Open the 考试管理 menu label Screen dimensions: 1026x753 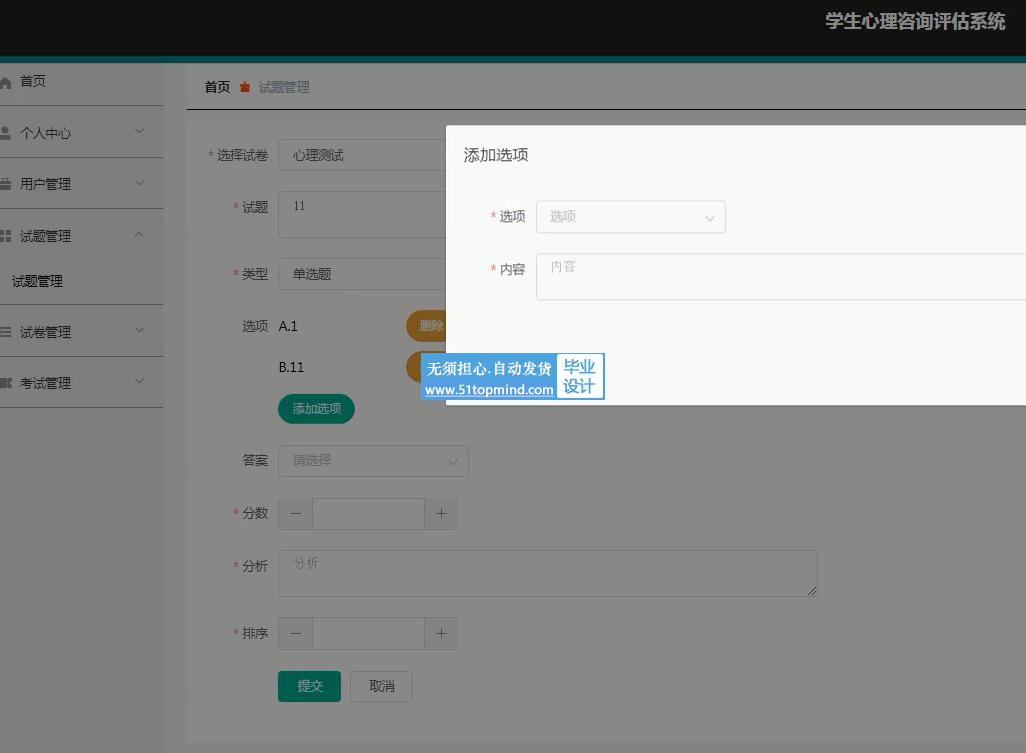coord(45,383)
